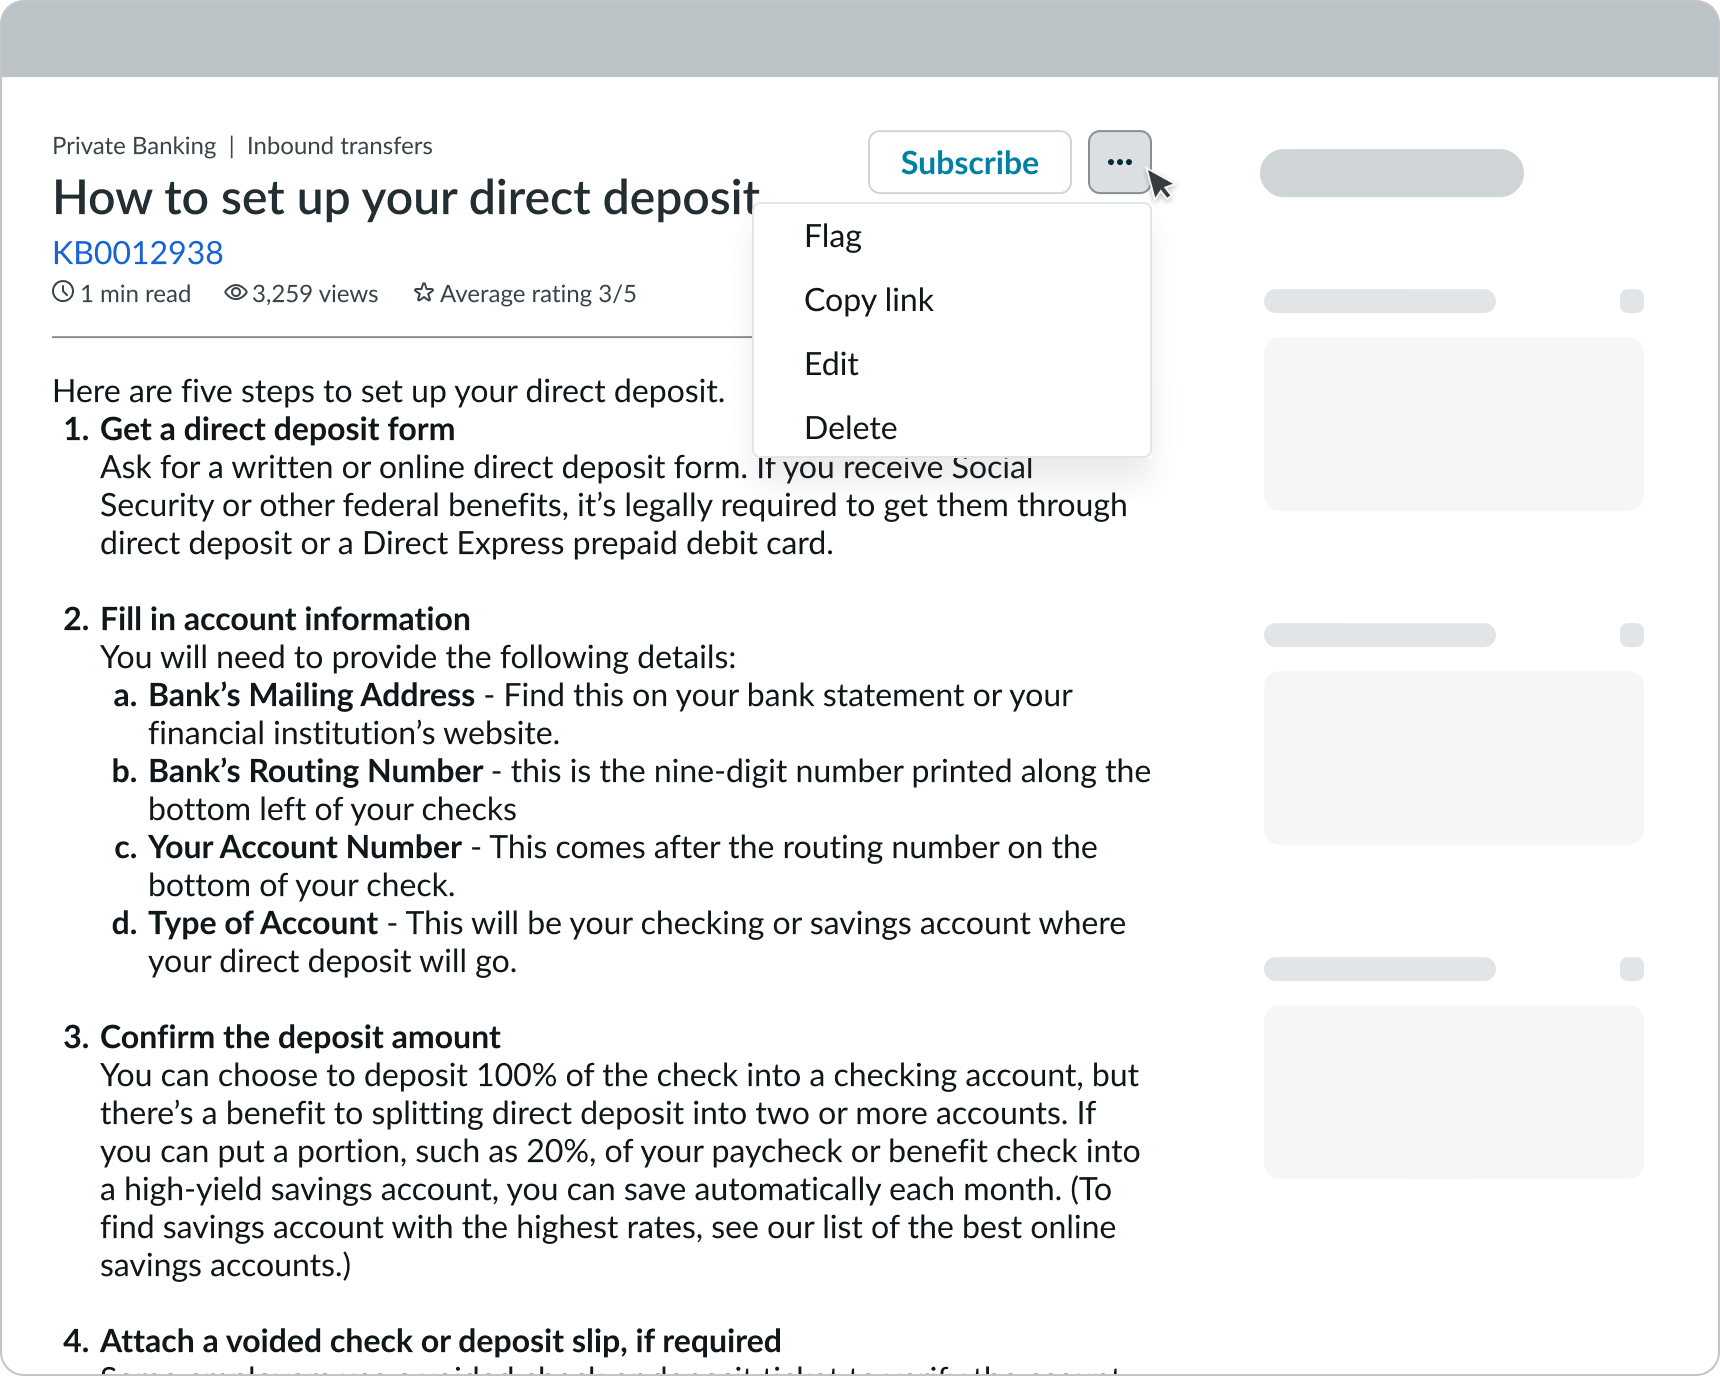1720x1376 pixels.
Task: Choose Delete from the options menu
Action: tap(850, 427)
